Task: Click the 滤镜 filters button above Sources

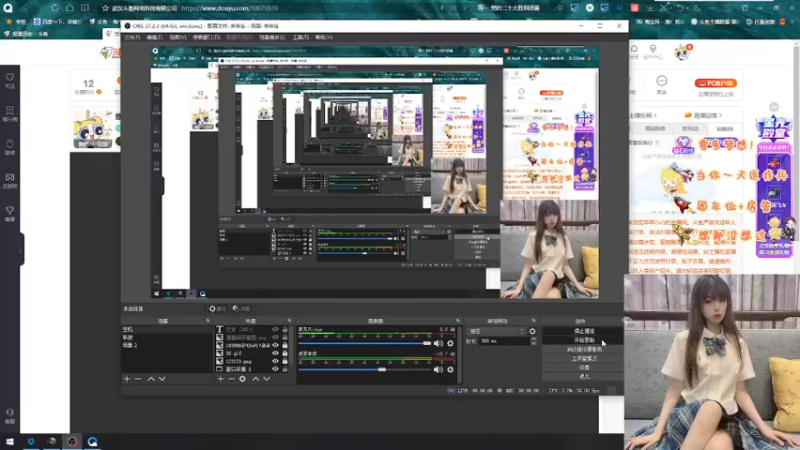Action: pyautogui.click(x=241, y=309)
